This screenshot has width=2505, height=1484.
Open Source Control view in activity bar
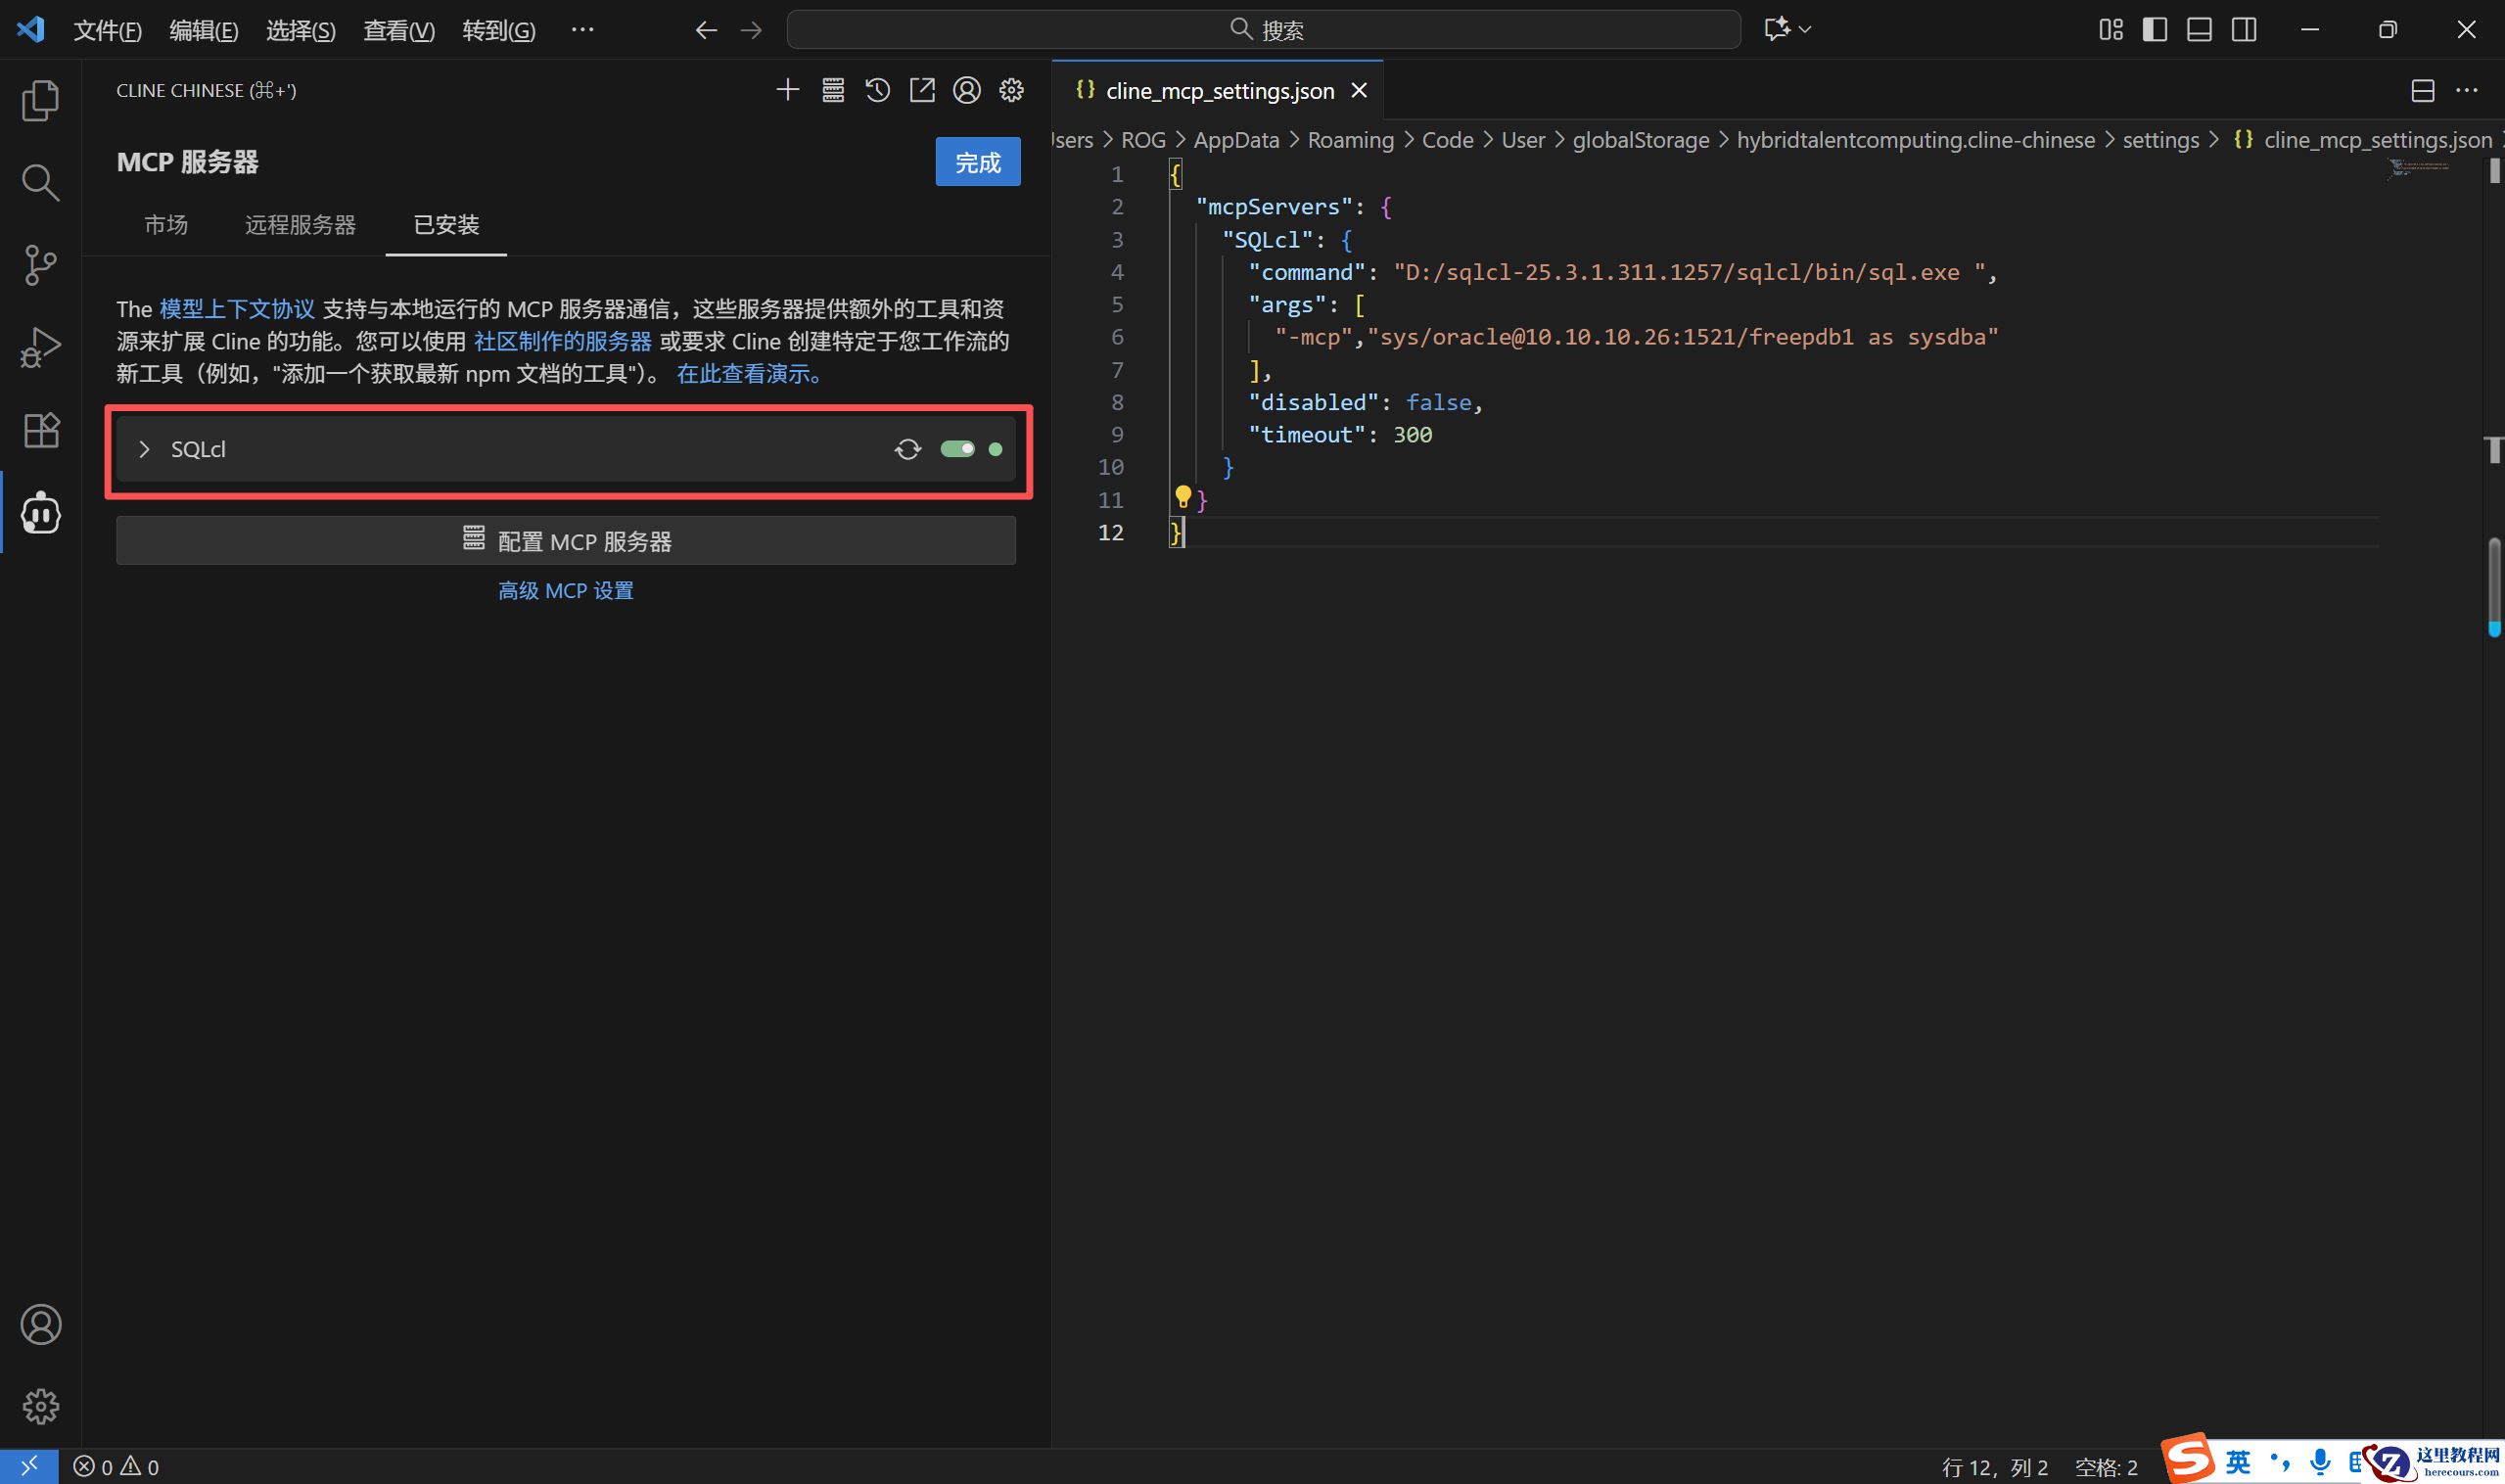click(40, 265)
